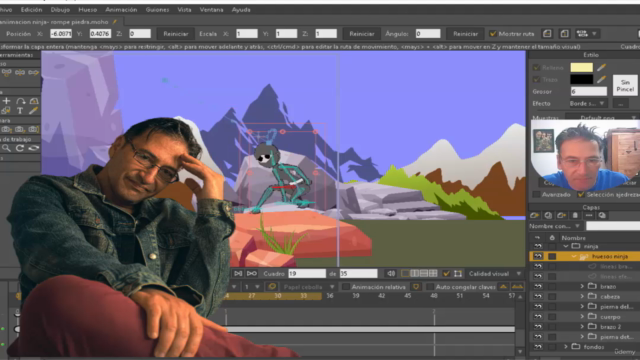Jump to the end of the animation
Screen dimensions: 640x360
(x=238, y=273)
